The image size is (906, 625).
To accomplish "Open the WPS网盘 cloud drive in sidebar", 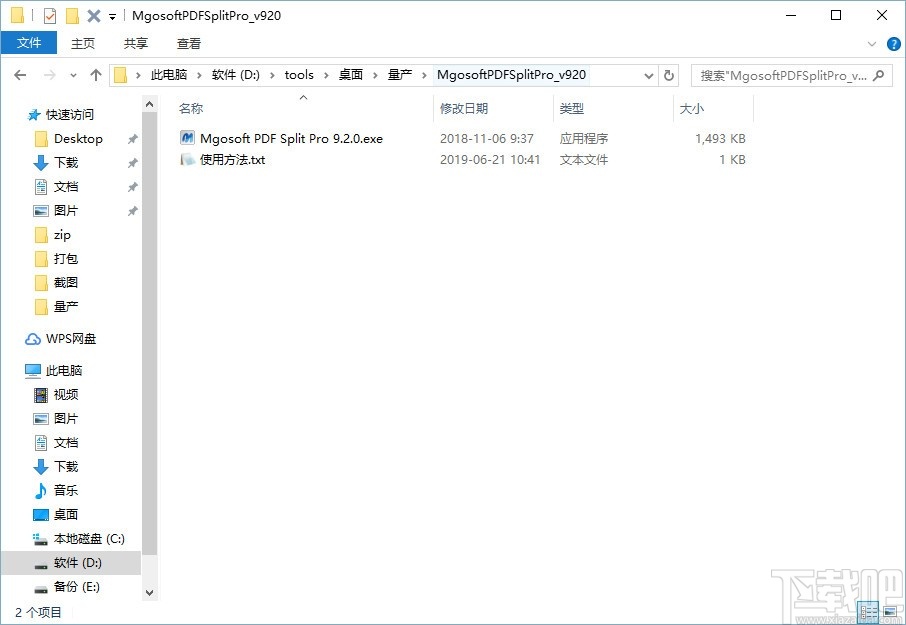I will (x=70, y=338).
